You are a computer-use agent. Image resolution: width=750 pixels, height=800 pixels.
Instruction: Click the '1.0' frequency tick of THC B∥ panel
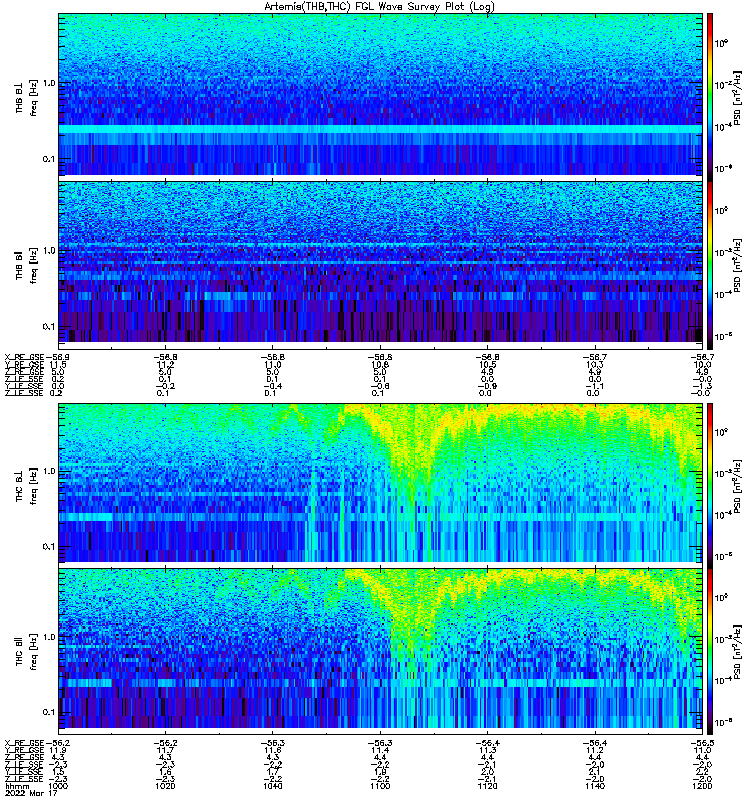(48, 636)
